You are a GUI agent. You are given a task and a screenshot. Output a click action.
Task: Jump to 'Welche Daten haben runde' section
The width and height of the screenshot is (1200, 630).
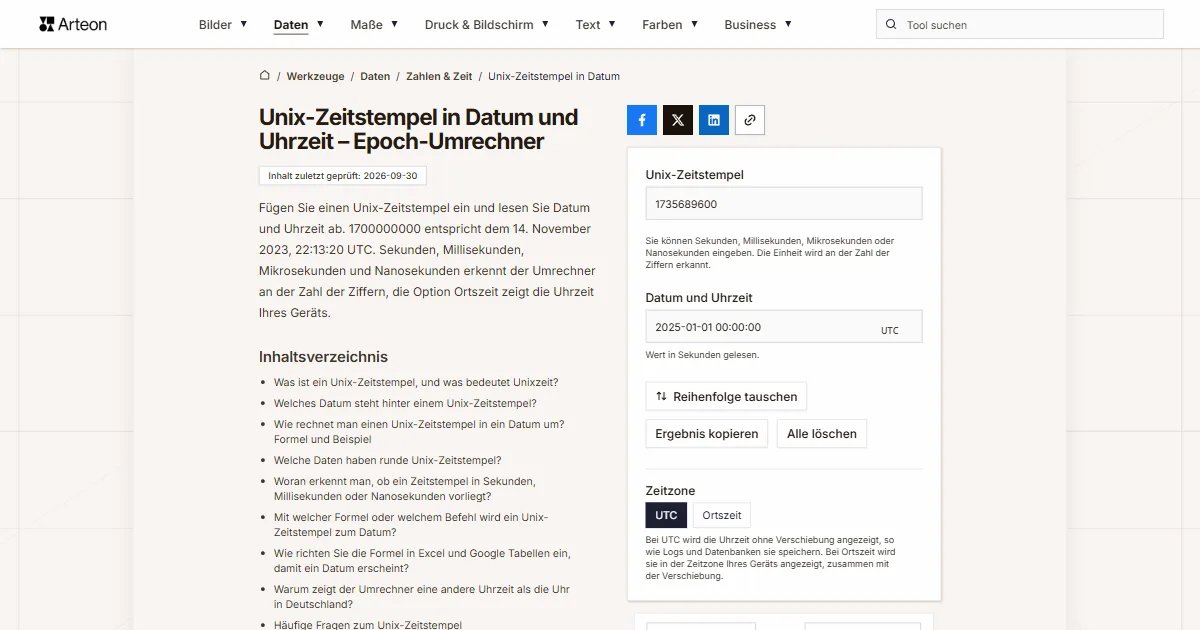point(388,460)
